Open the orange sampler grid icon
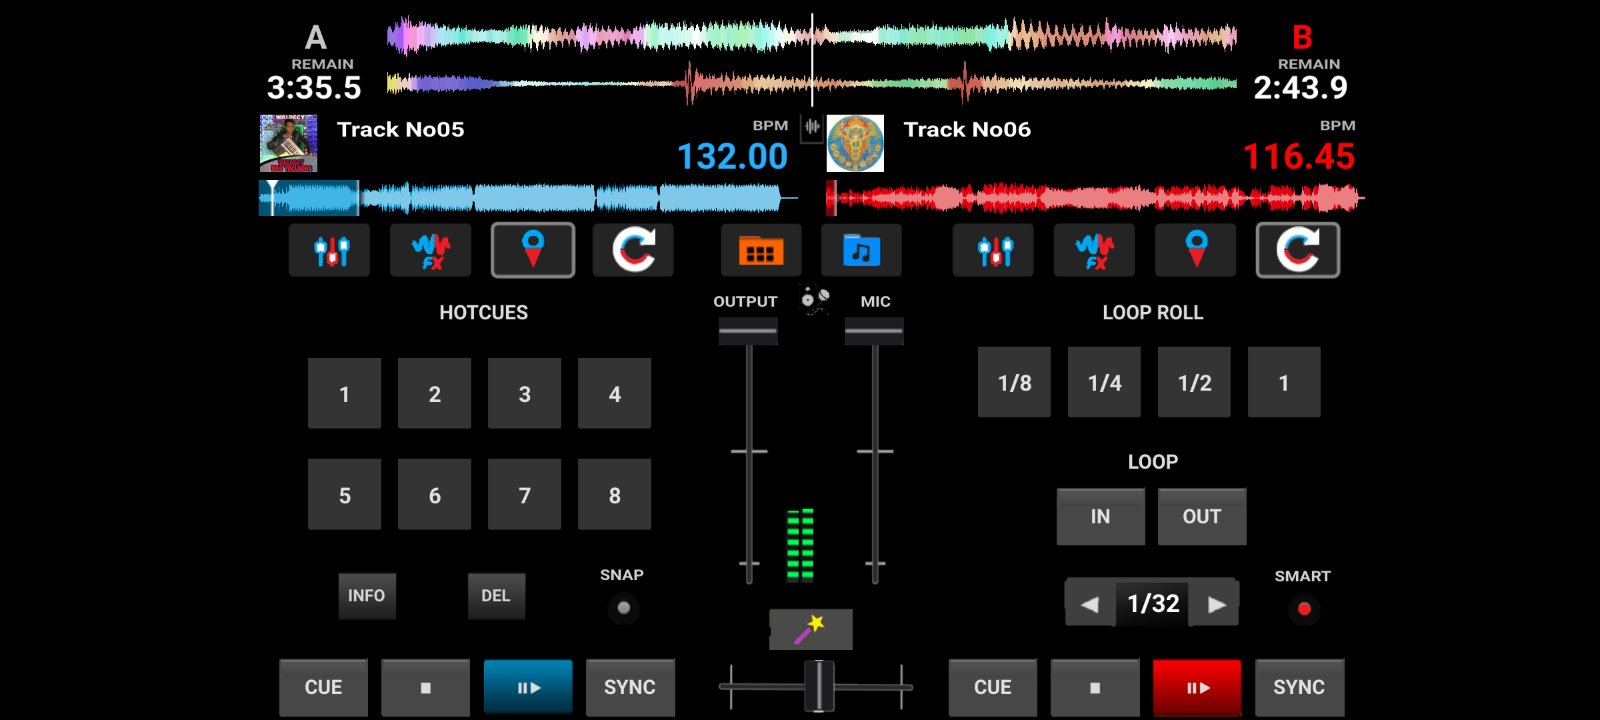Image resolution: width=1600 pixels, height=720 pixels. 760,250
